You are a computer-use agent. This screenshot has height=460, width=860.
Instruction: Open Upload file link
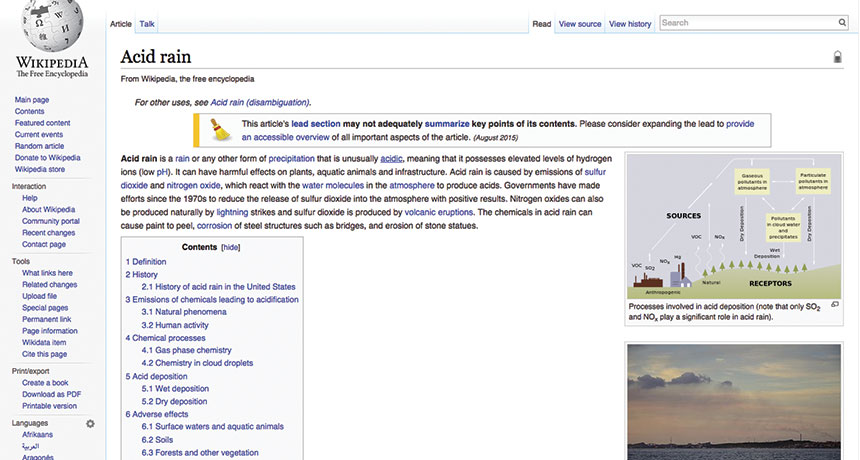point(39,296)
